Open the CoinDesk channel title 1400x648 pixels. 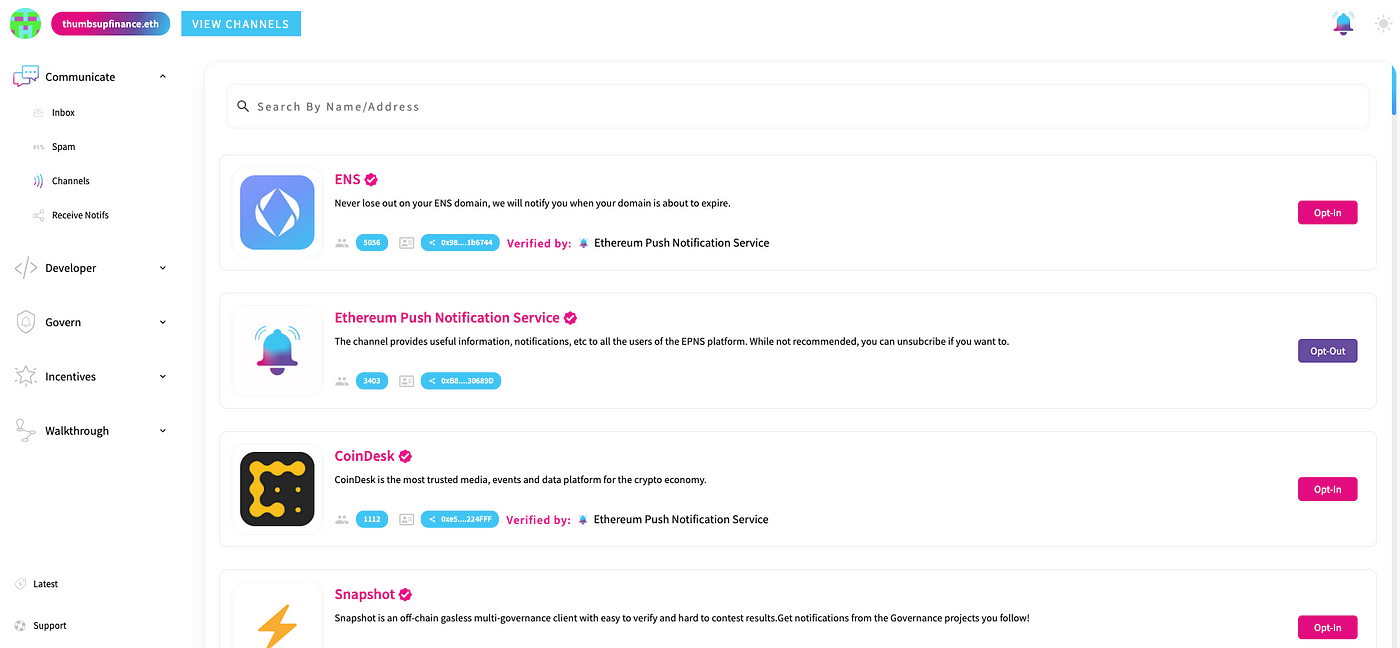point(364,456)
